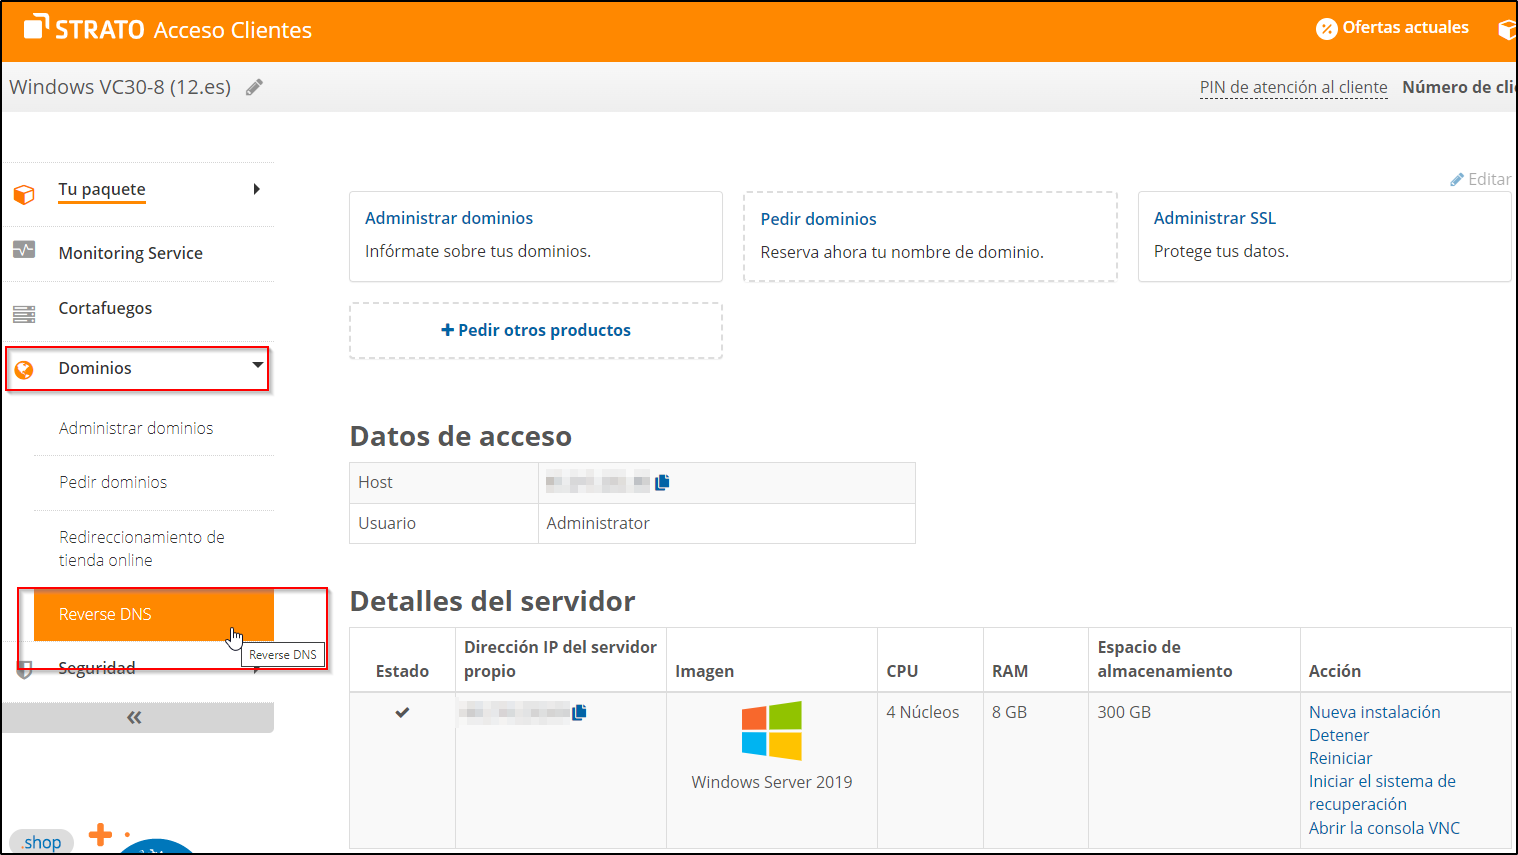Screen dimensions: 1518x855
Task: Click the Seguridad shield icon
Action: 24,667
